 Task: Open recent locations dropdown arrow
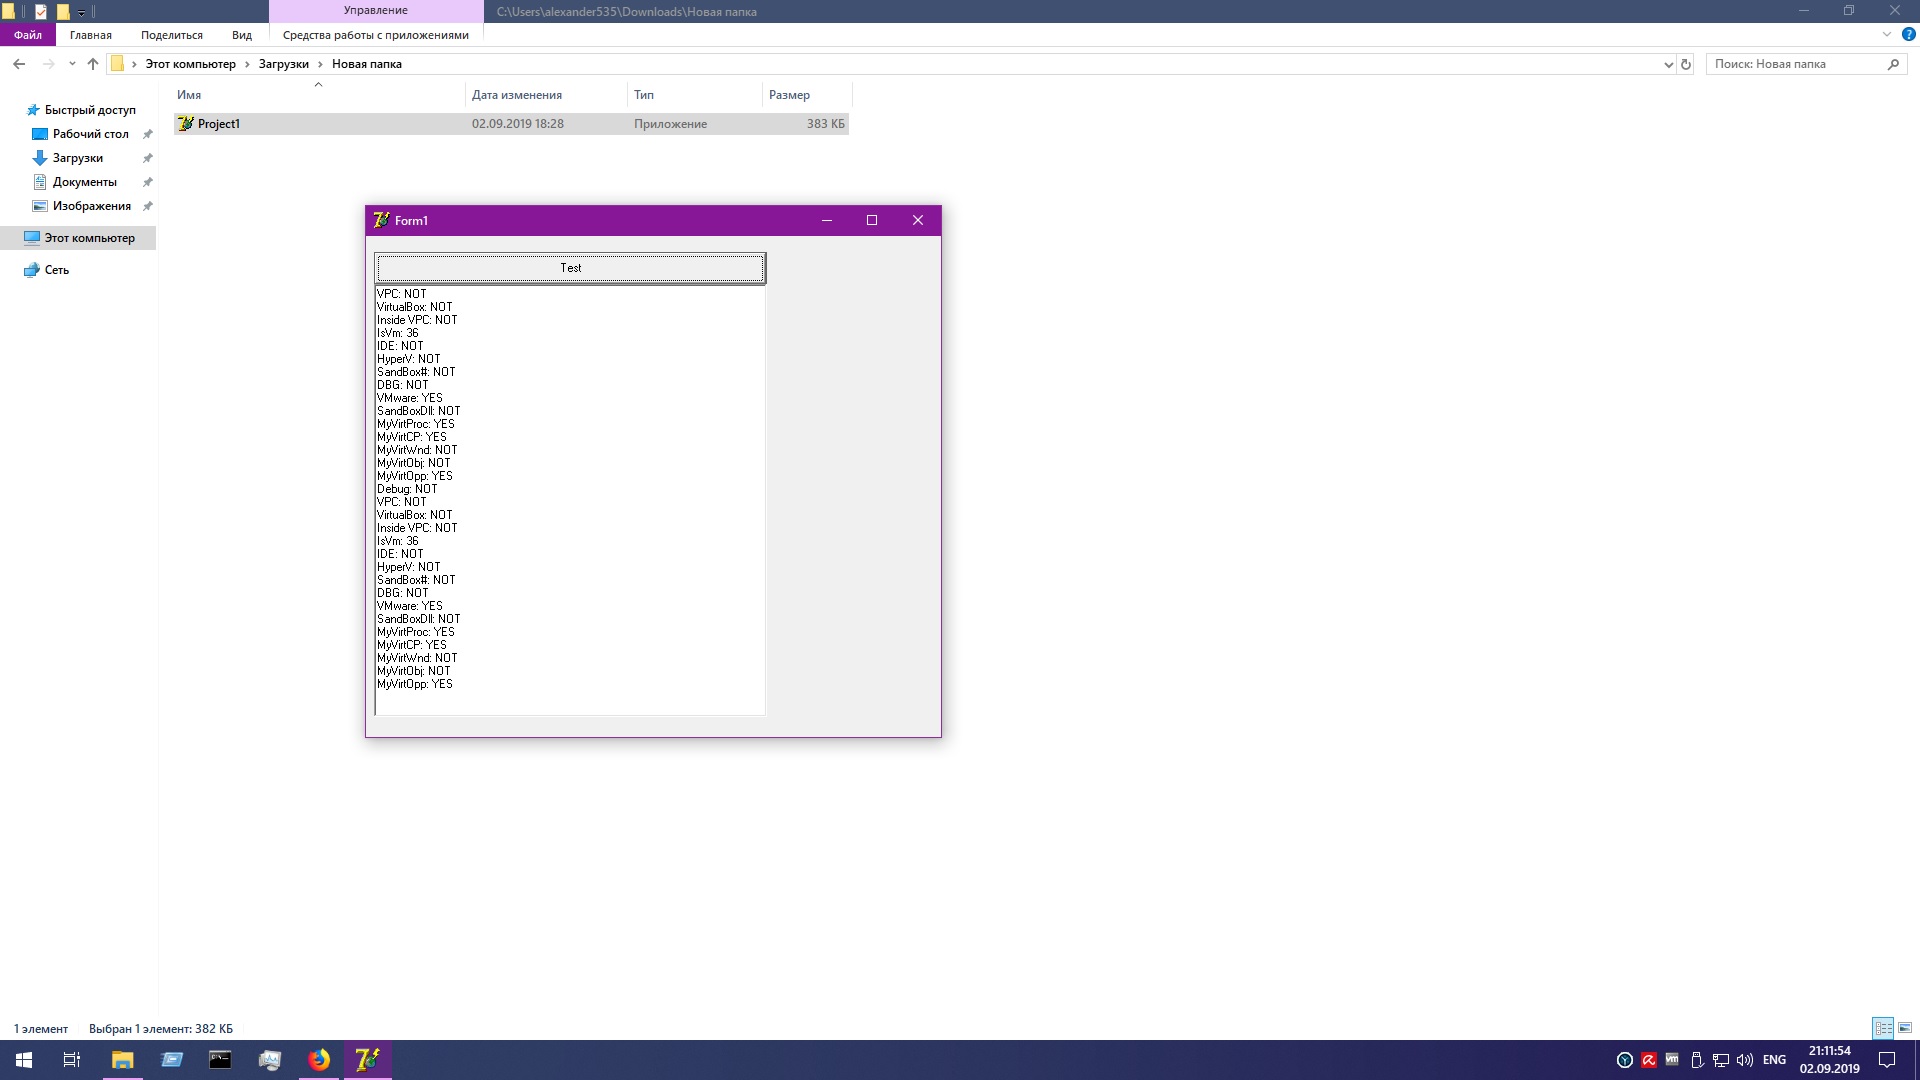click(x=72, y=64)
